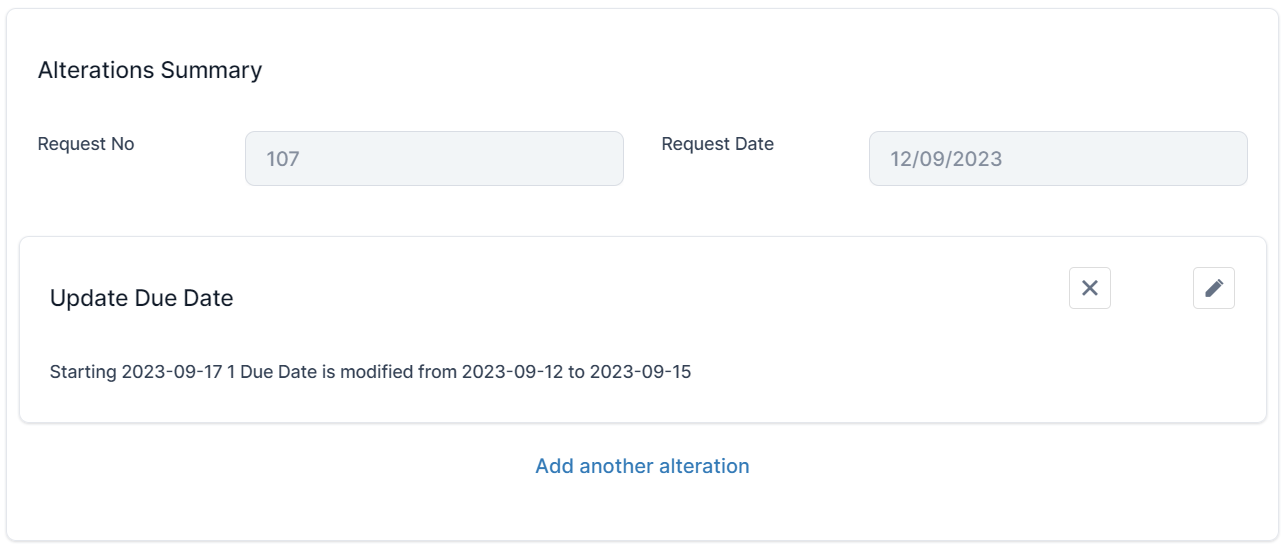Click the Update Due Date card title
This screenshot has height=547, width=1285.
point(141,298)
